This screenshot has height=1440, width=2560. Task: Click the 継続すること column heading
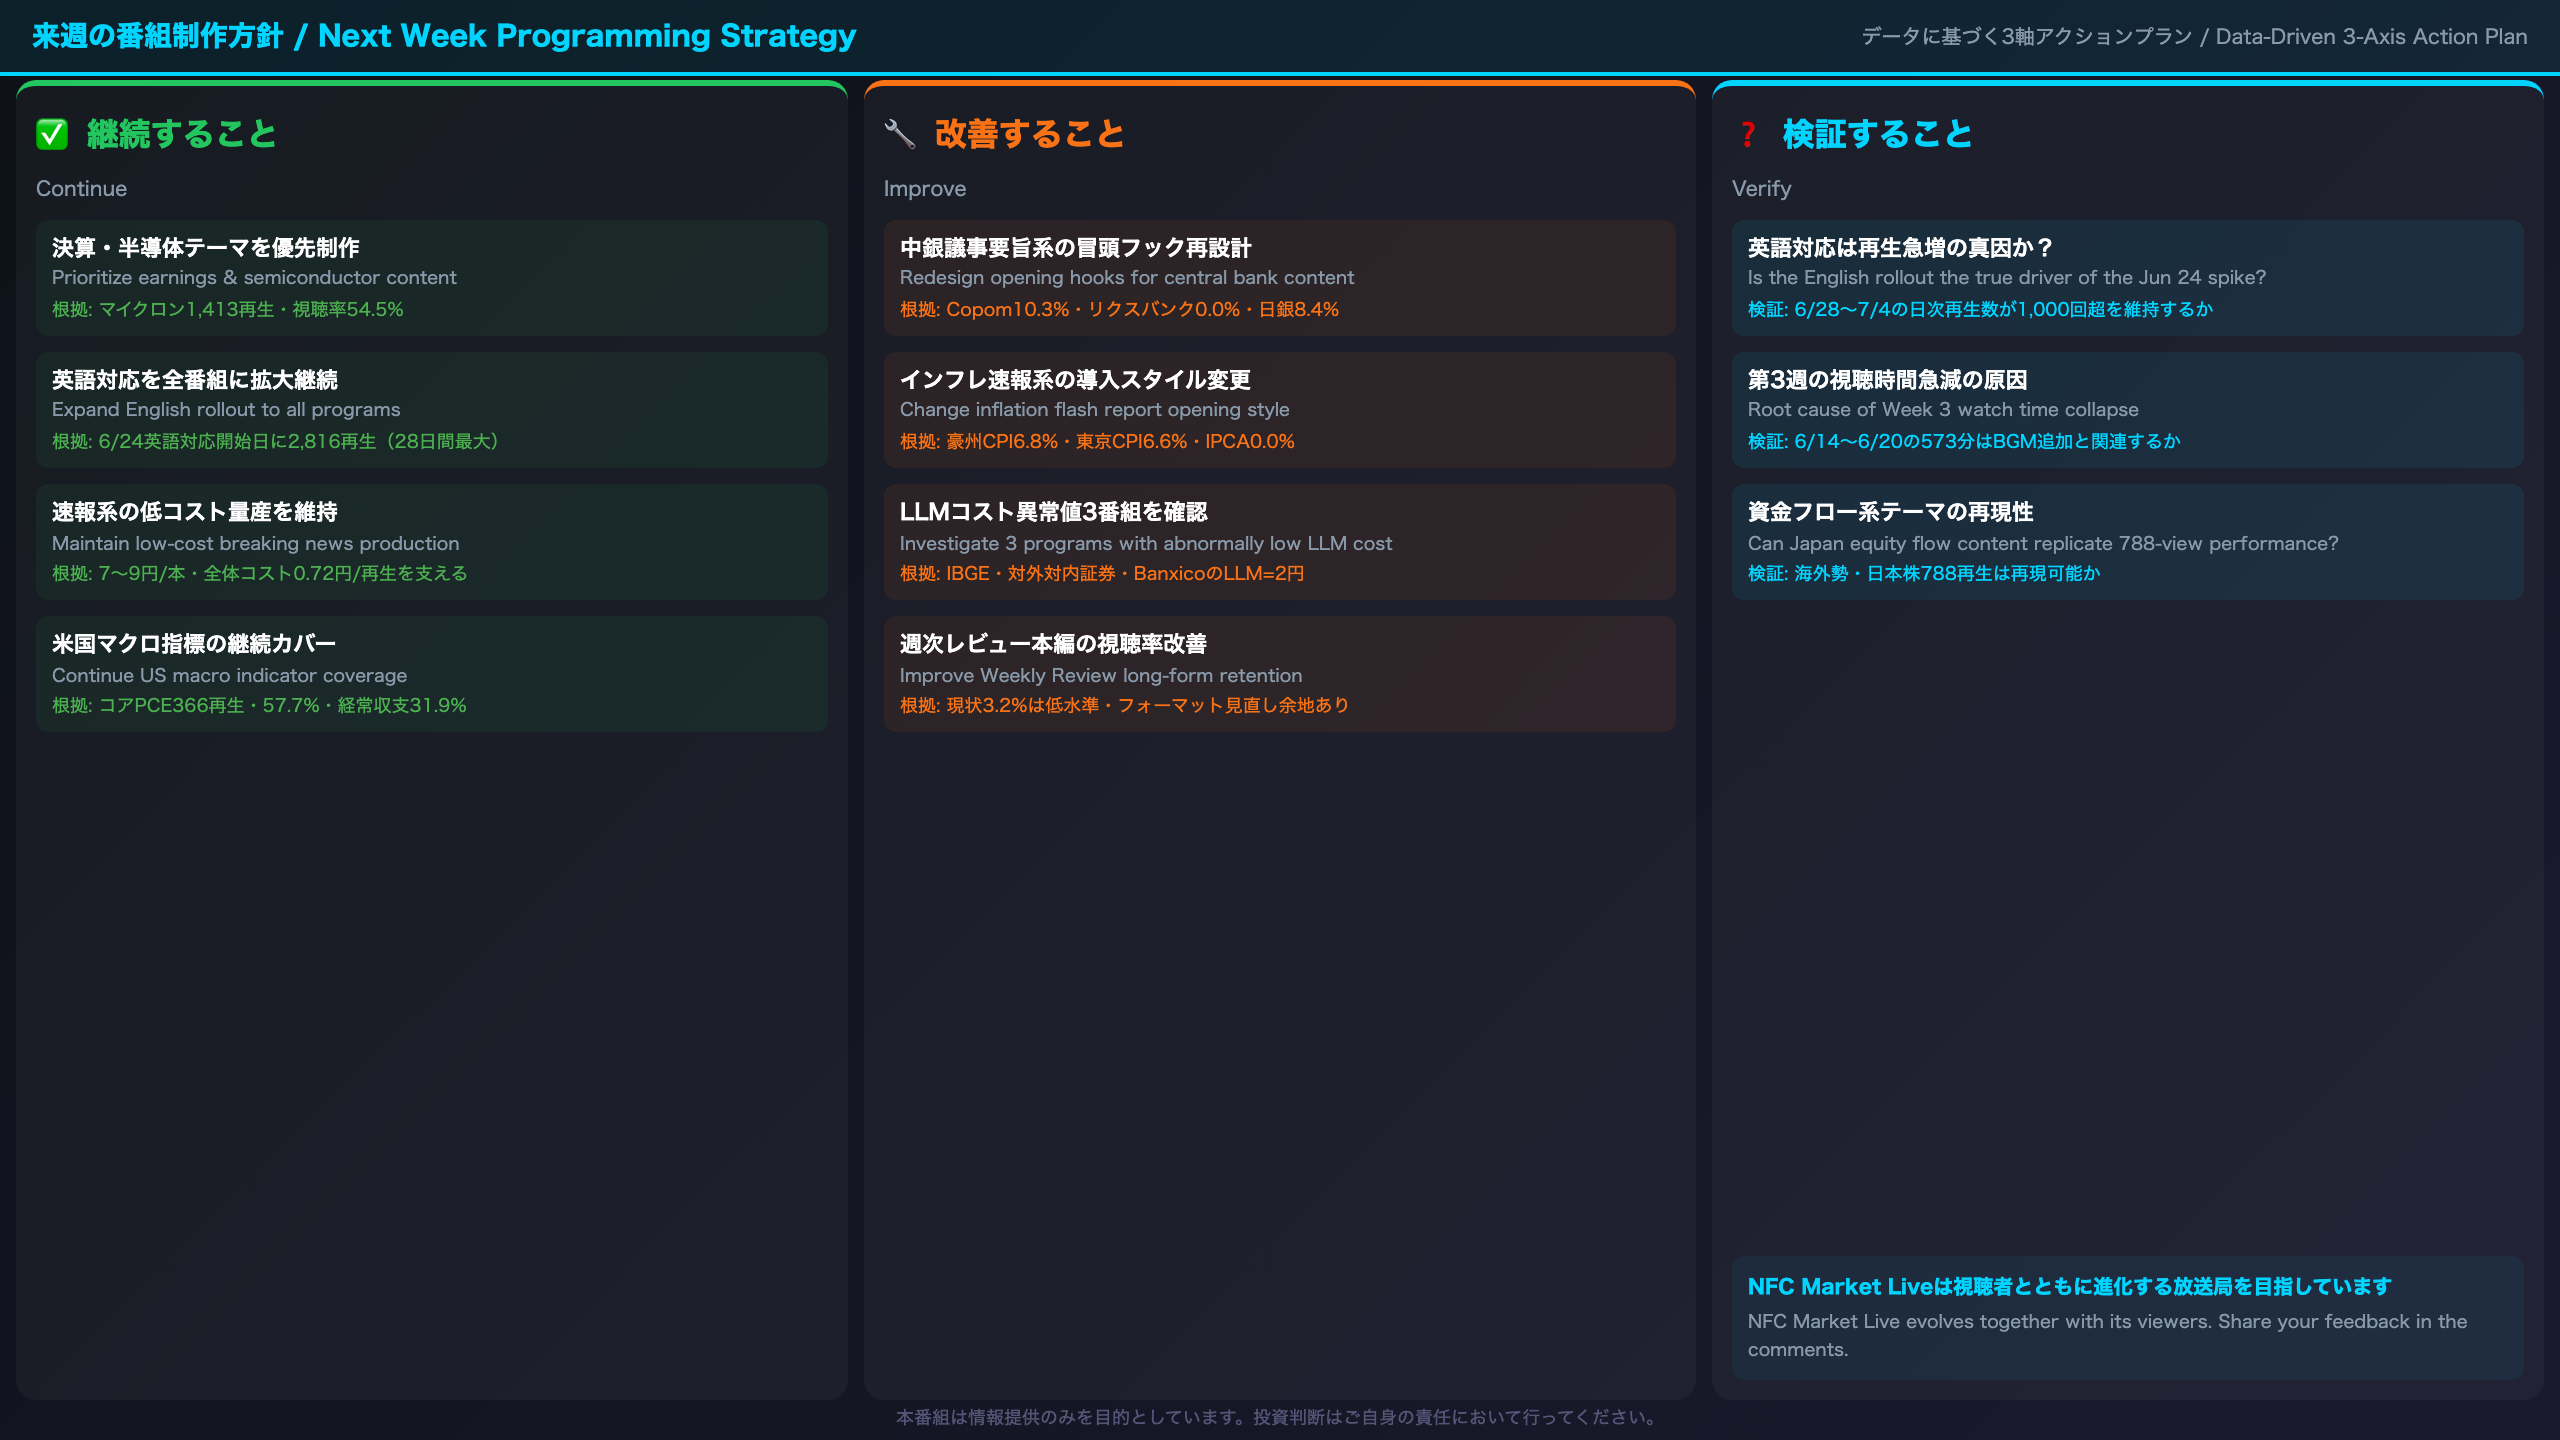[x=182, y=134]
